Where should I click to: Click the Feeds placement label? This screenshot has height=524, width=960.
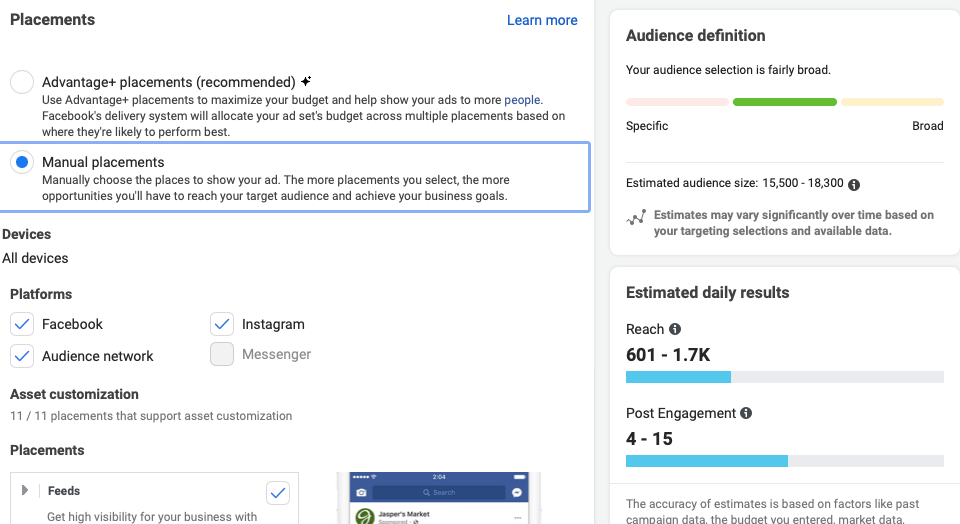[x=64, y=491]
